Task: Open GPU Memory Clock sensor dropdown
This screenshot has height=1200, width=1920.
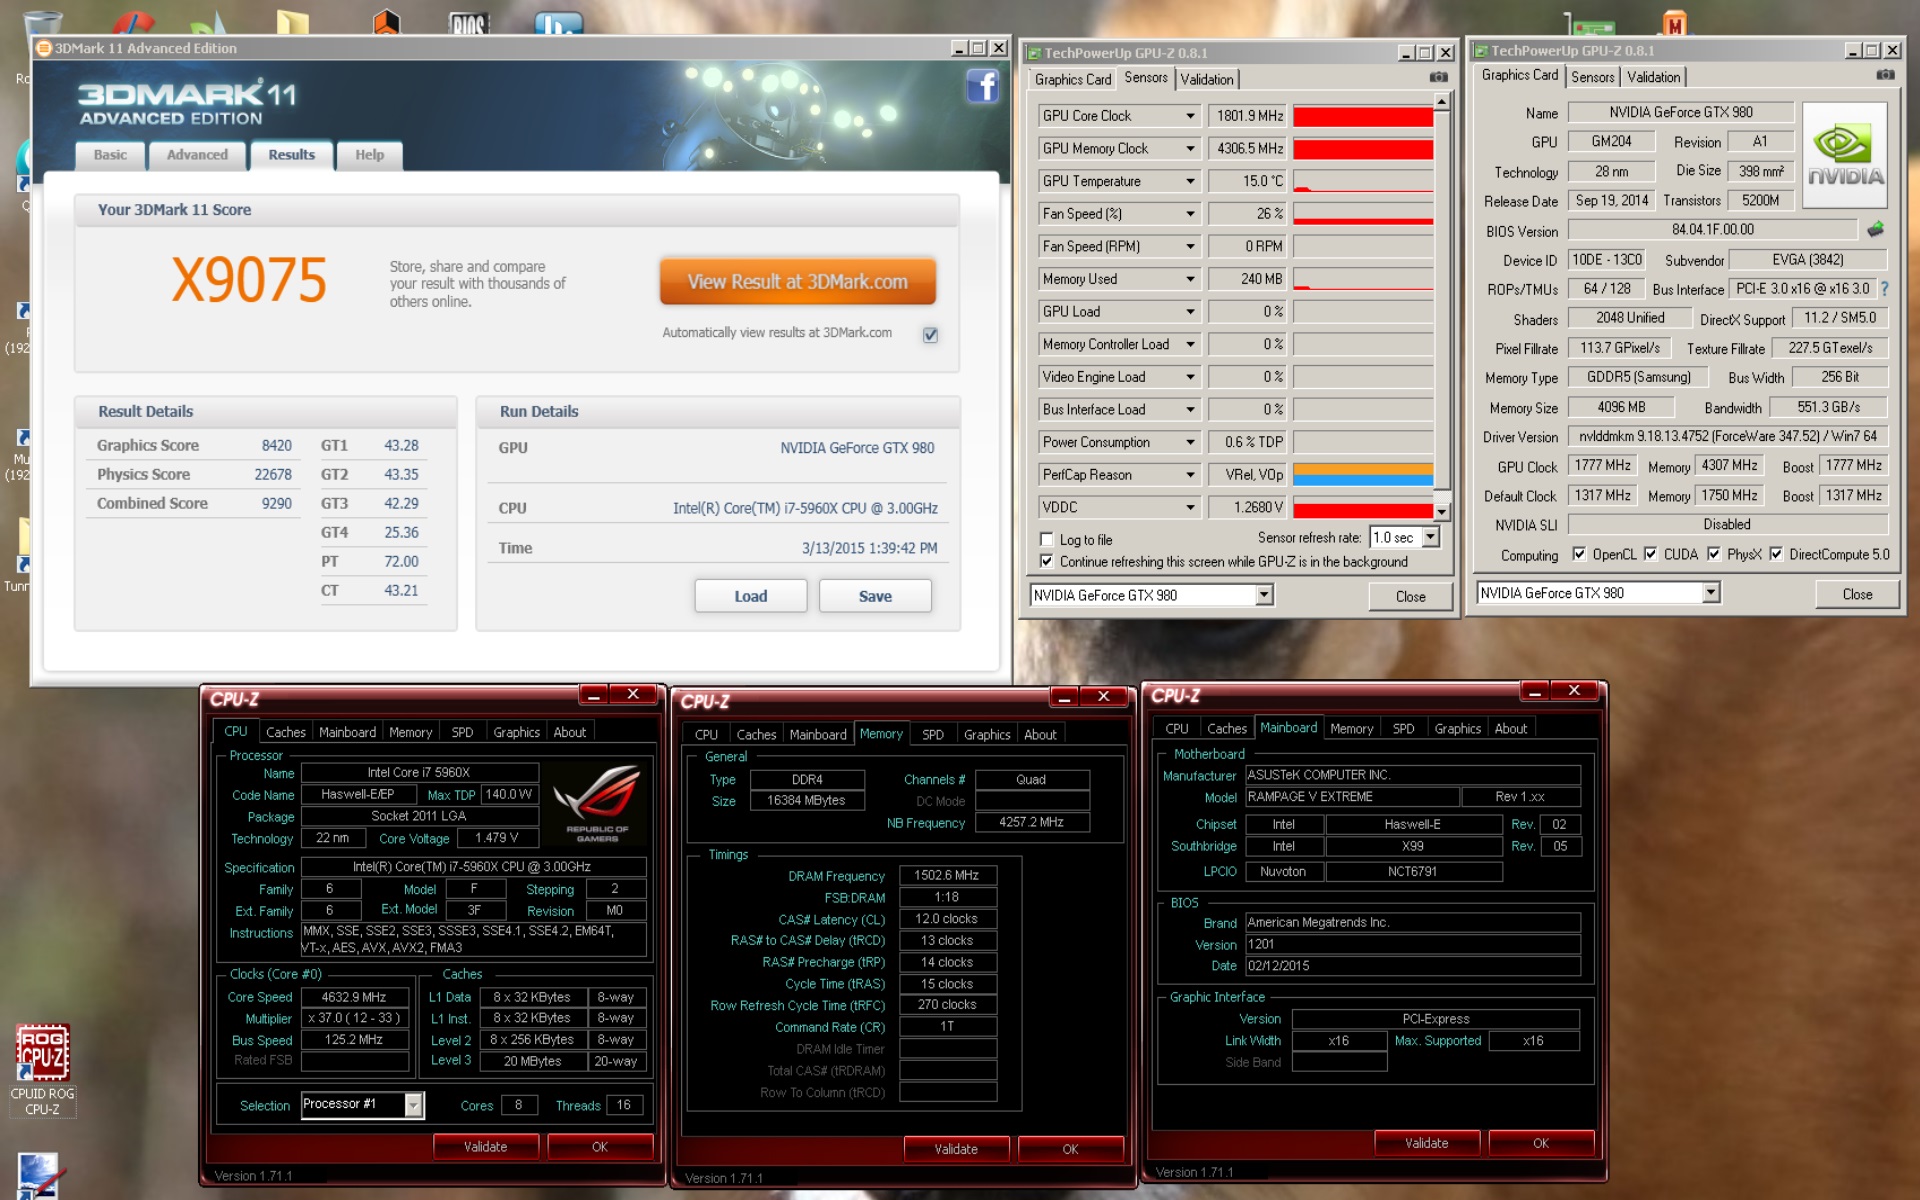Action: tap(1190, 149)
